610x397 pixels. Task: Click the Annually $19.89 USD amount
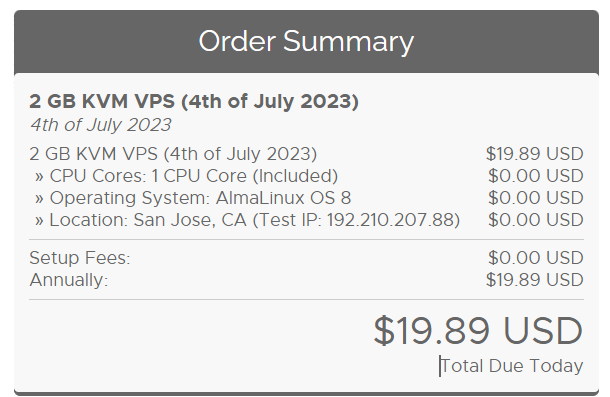click(x=535, y=280)
